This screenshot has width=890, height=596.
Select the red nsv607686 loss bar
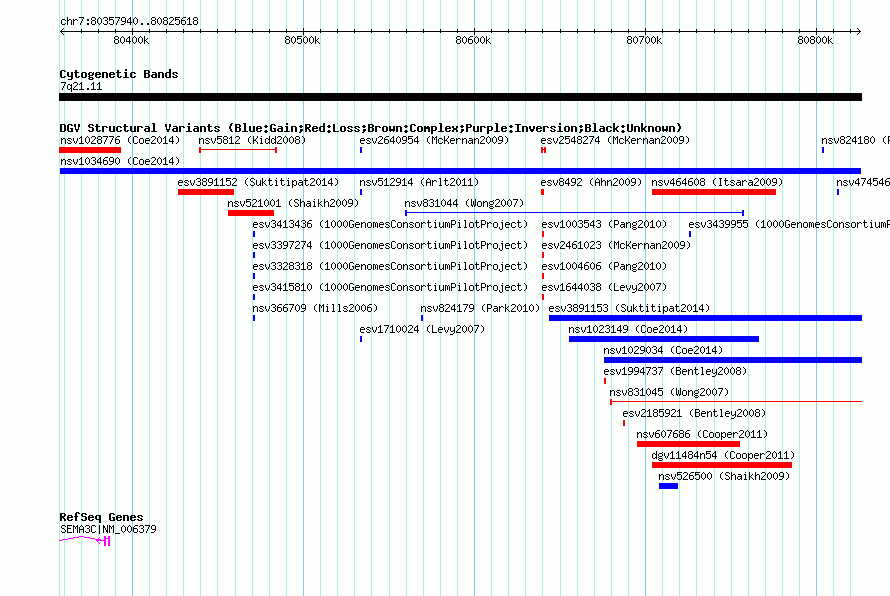688,444
